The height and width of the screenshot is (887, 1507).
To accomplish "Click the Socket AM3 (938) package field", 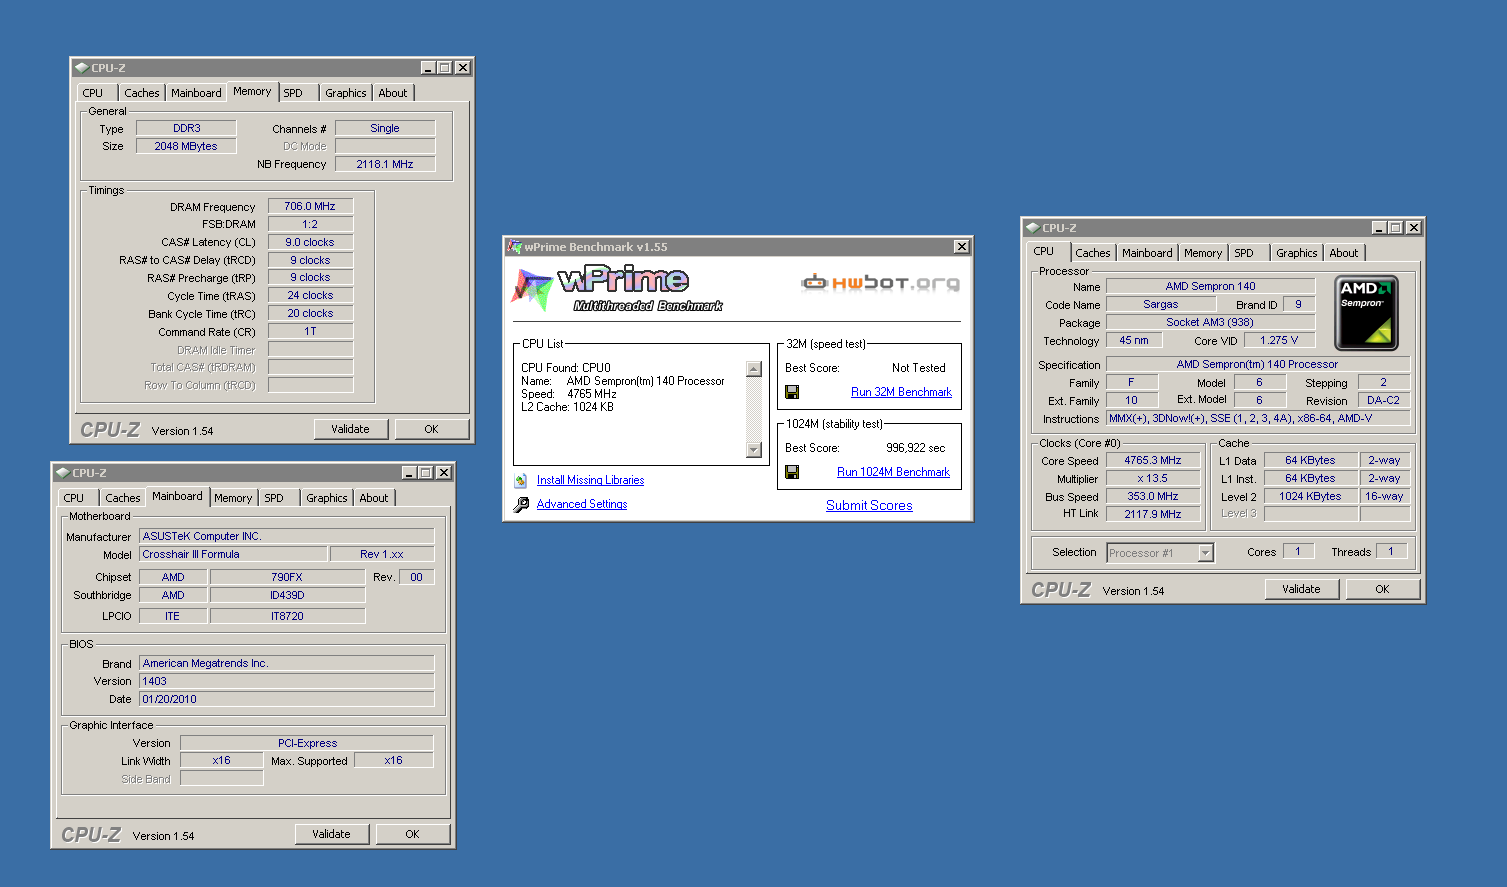I will point(1210,322).
